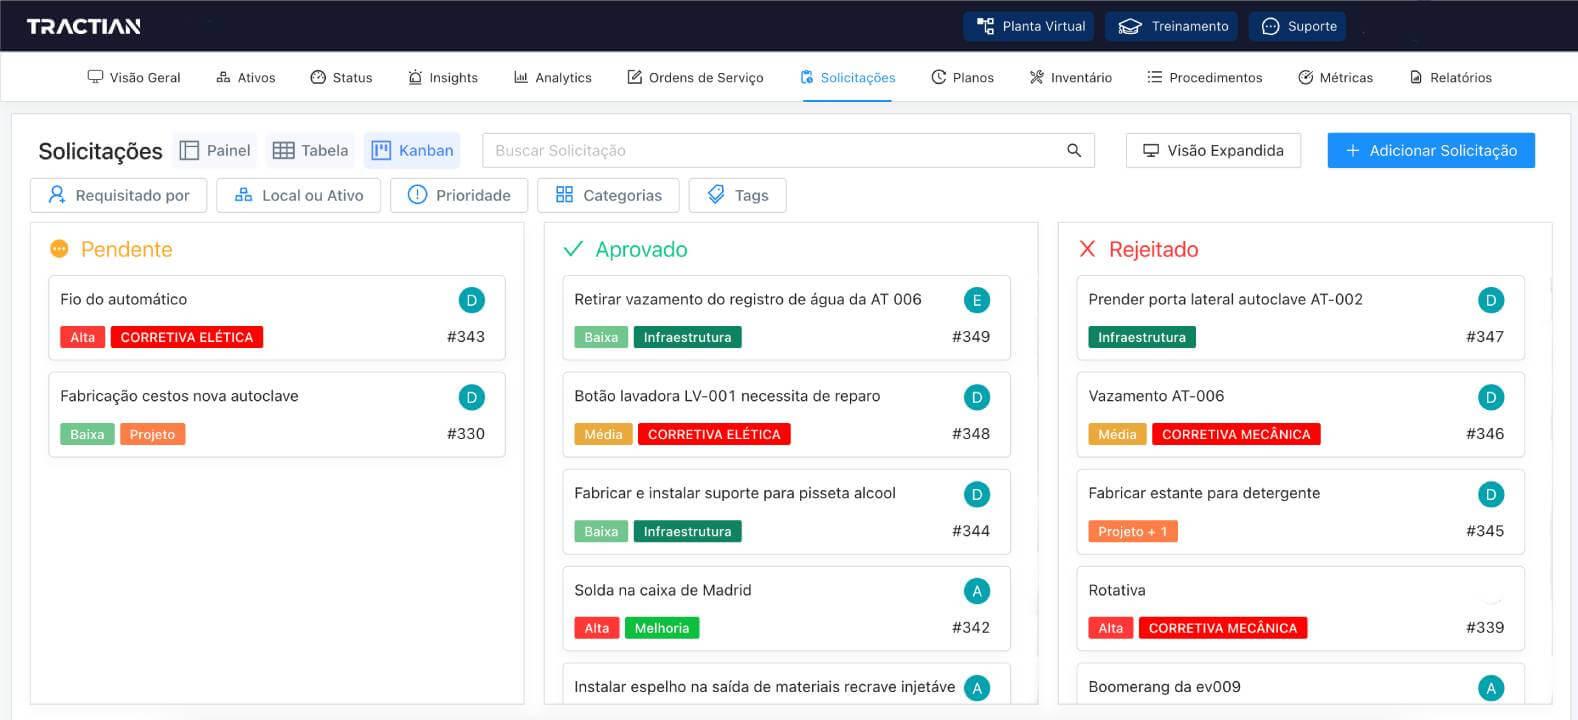Open Fabricar e instalar suporte card

pos(787,512)
